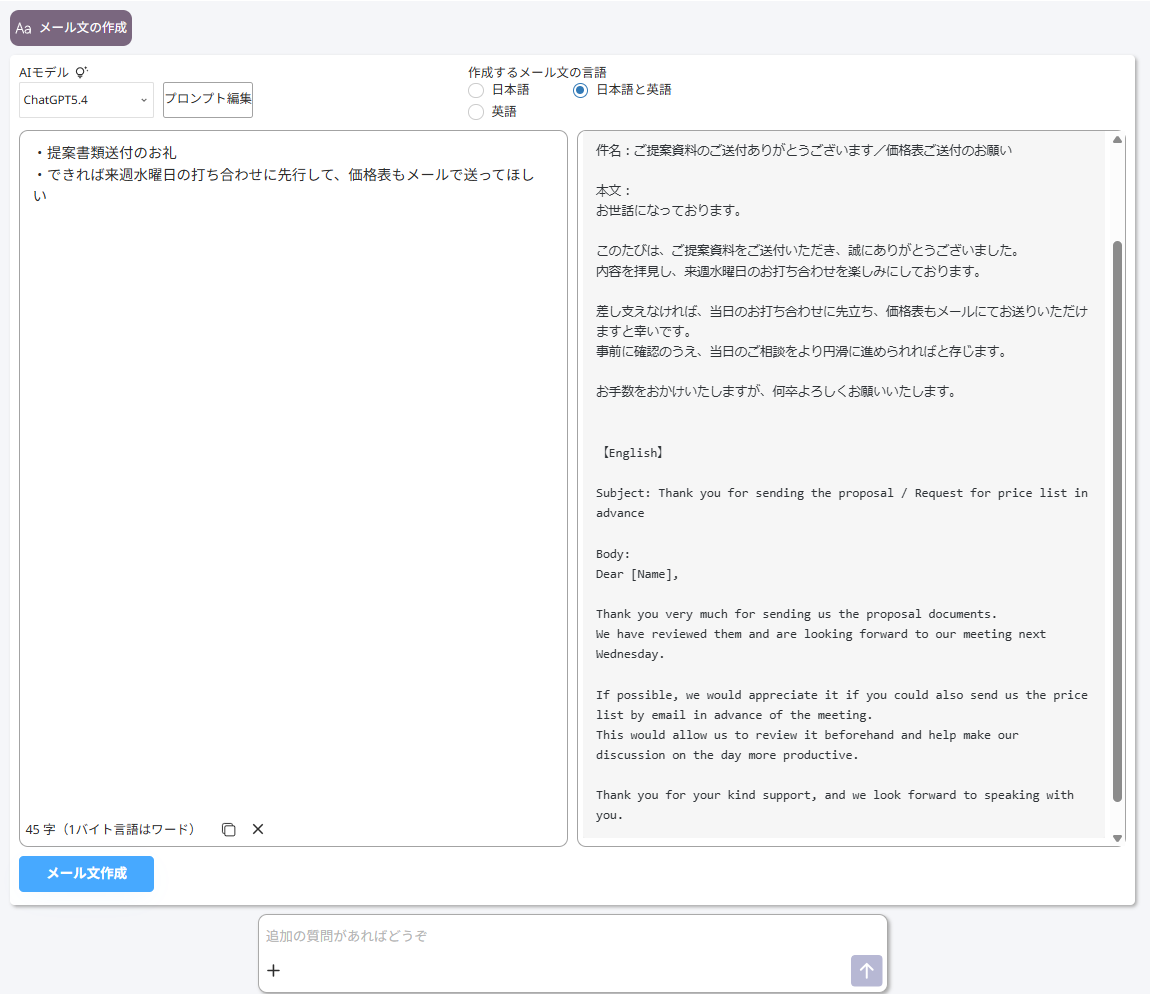Image resolution: width=1150 pixels, height=994 pixels.
Task: Click the プロンプト編集 button
Action: pyautogui.click(x=208, y=99)
